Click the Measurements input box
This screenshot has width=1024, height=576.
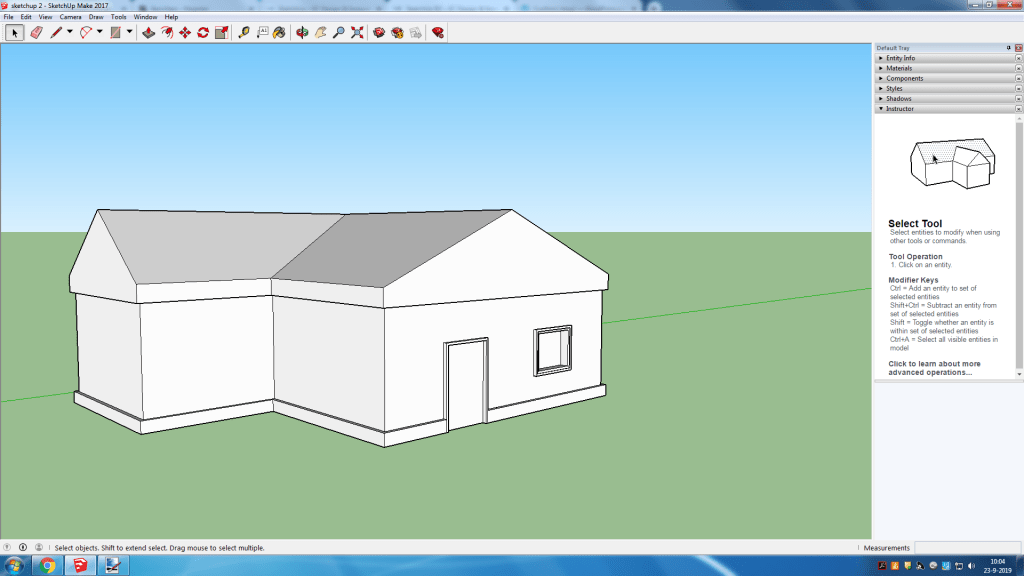pos(966,548)
